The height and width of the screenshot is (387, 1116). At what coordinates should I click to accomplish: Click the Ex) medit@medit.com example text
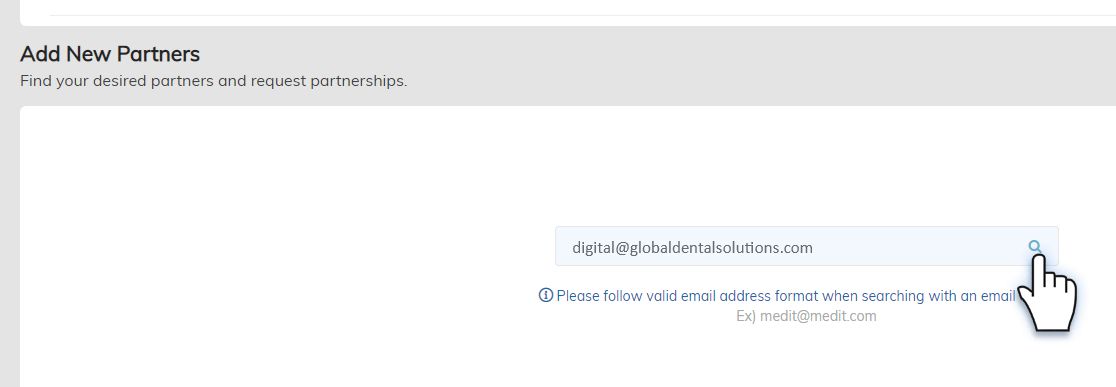coord(806,316)
